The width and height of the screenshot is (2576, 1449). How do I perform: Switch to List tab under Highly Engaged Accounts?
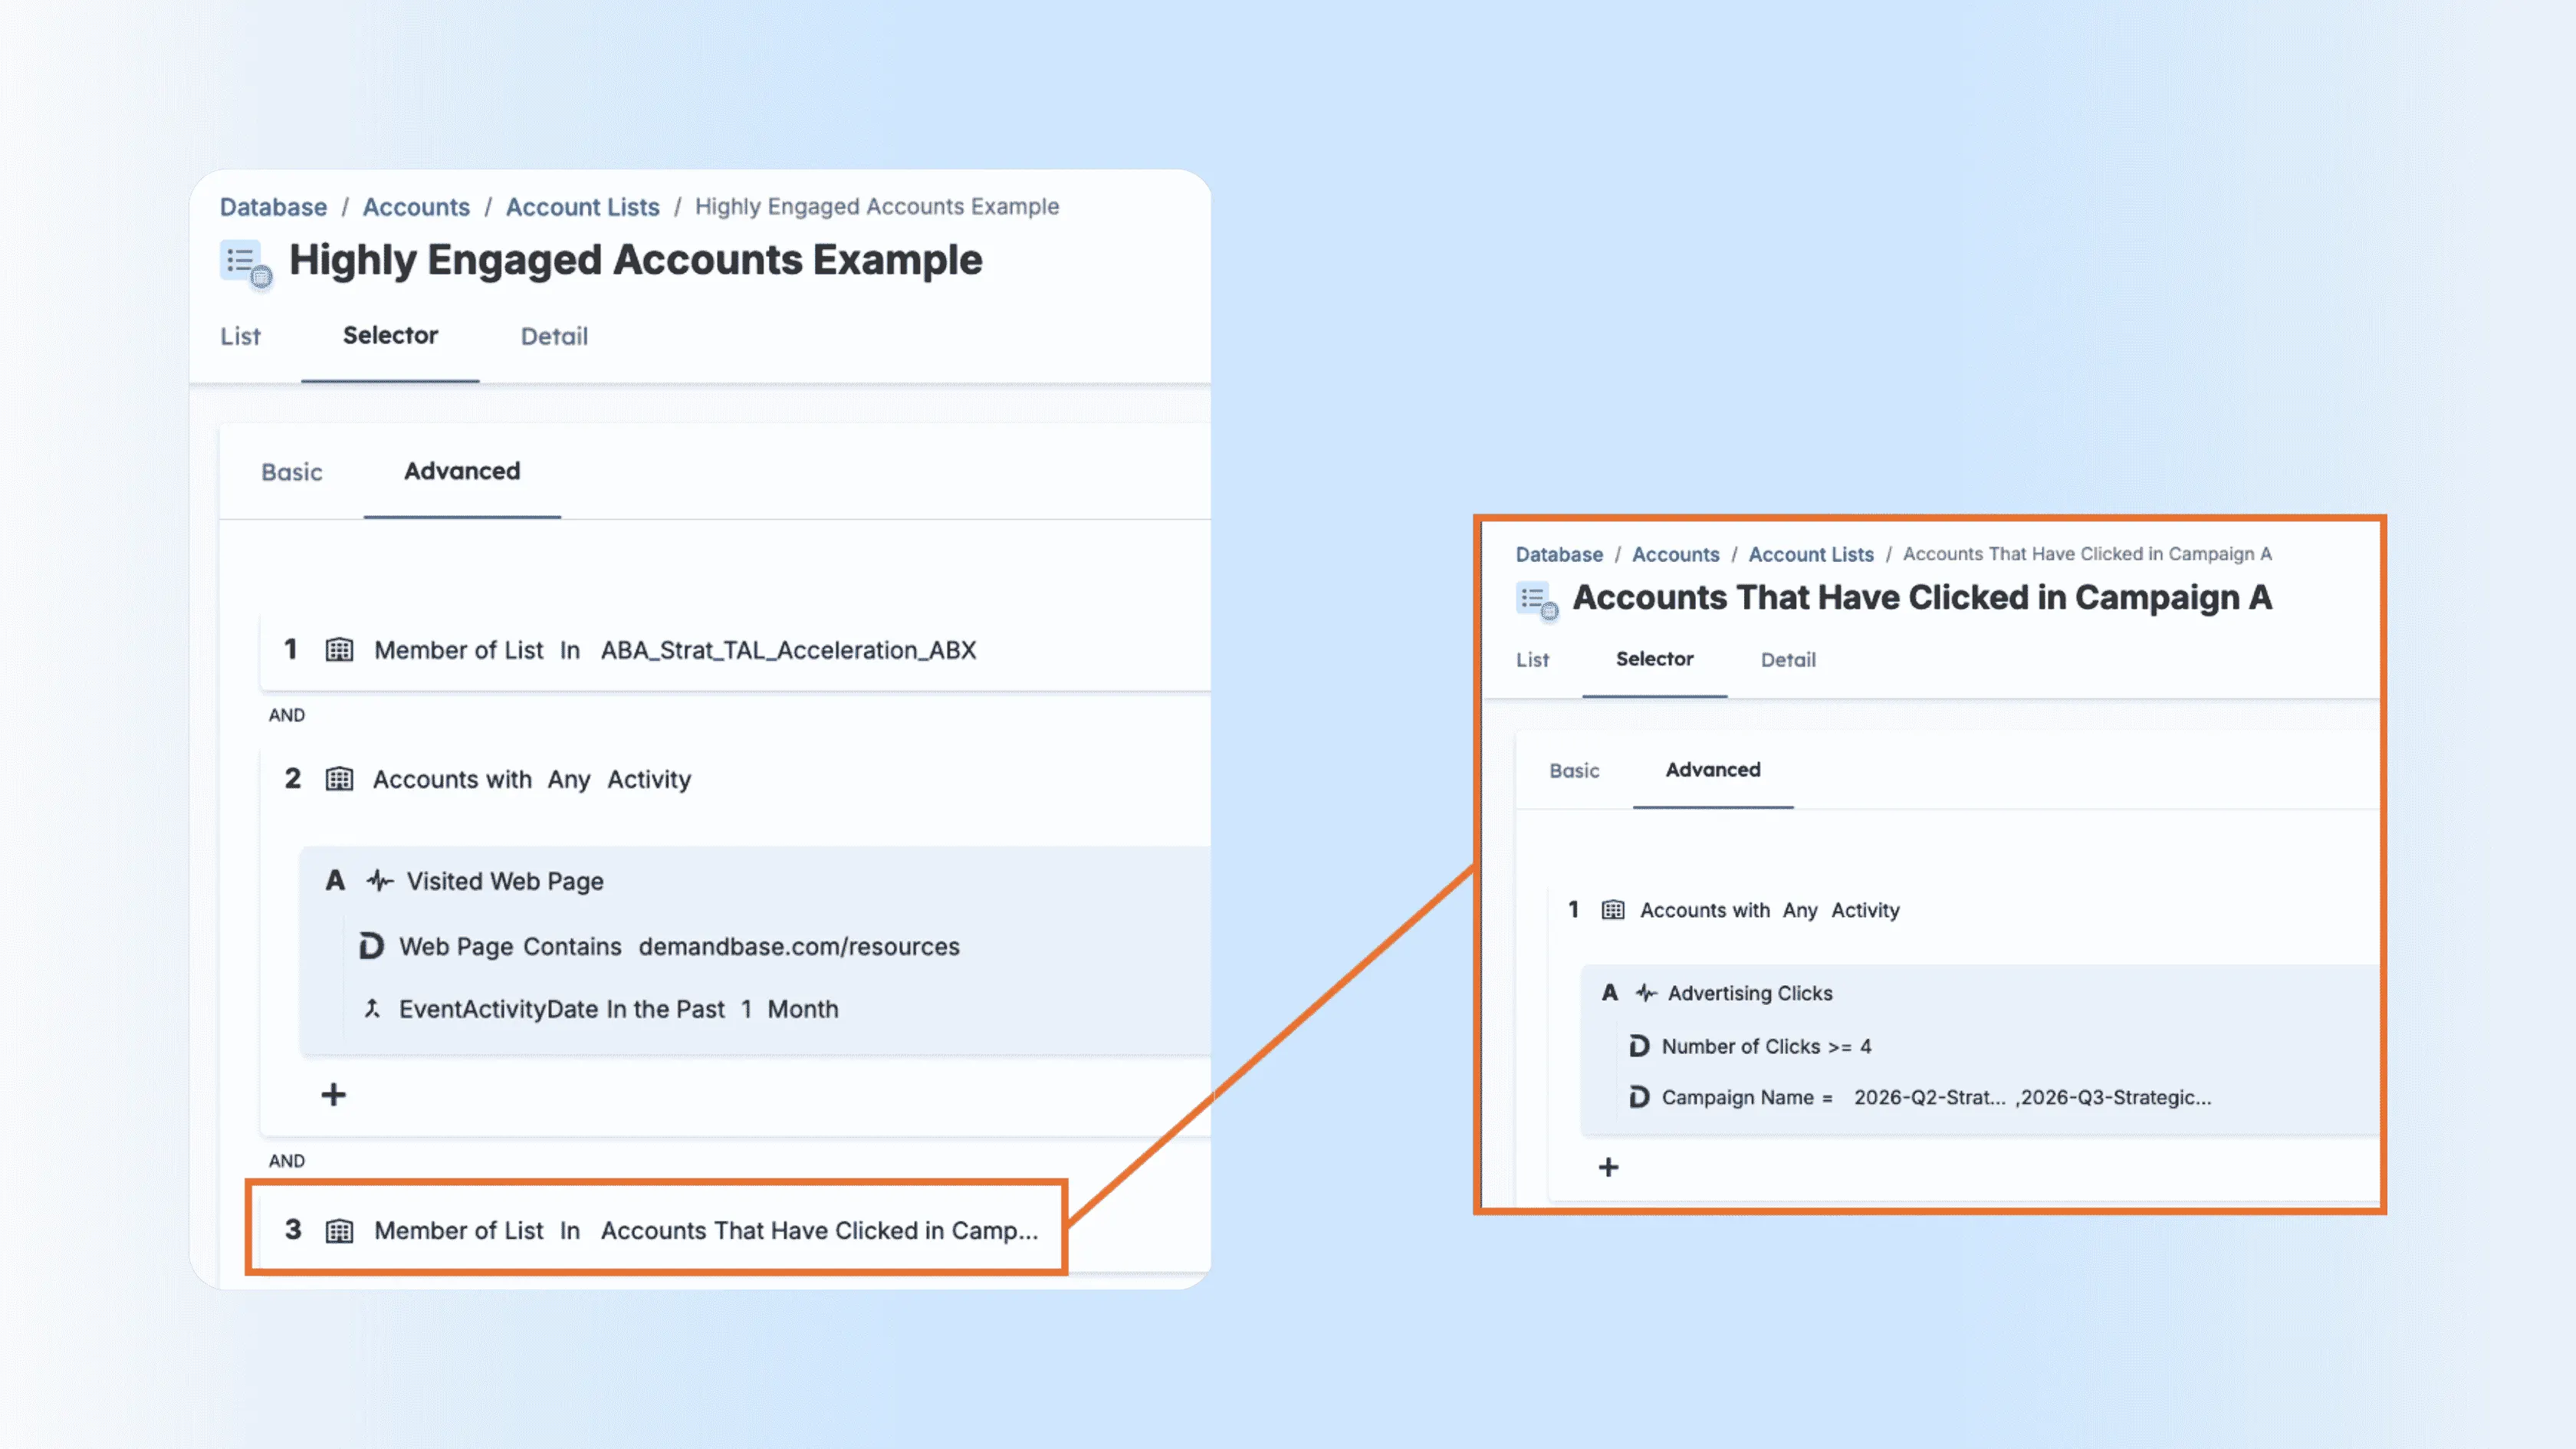pos(240,337)
